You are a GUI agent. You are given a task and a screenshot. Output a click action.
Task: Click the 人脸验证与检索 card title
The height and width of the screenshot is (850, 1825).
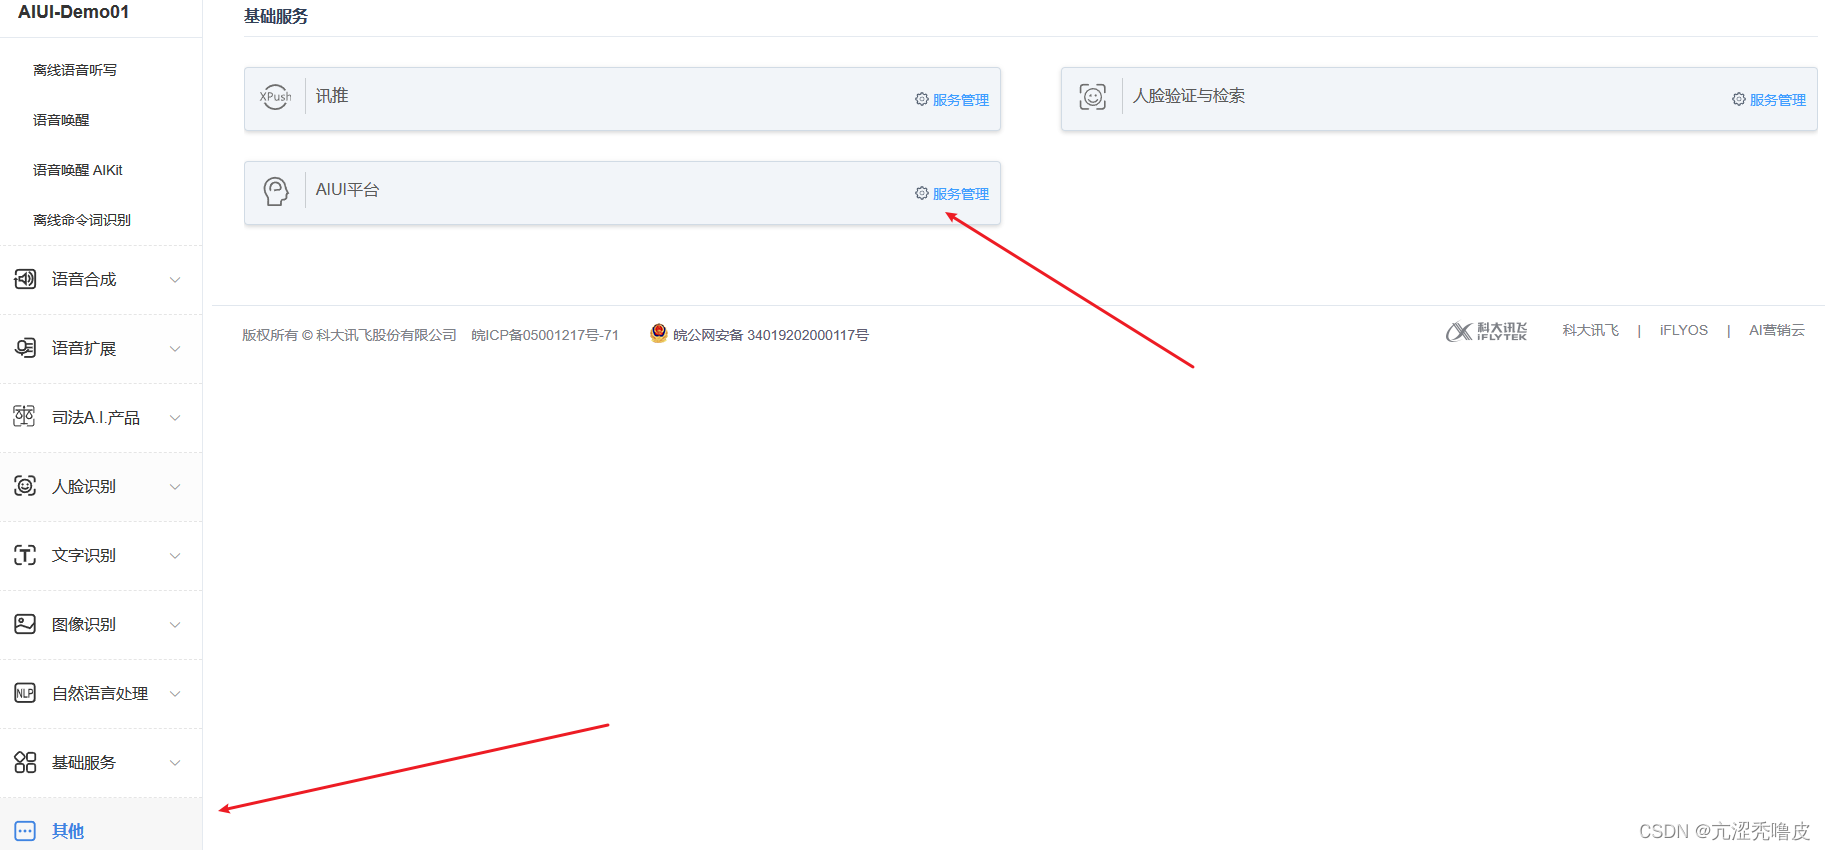1189,96
